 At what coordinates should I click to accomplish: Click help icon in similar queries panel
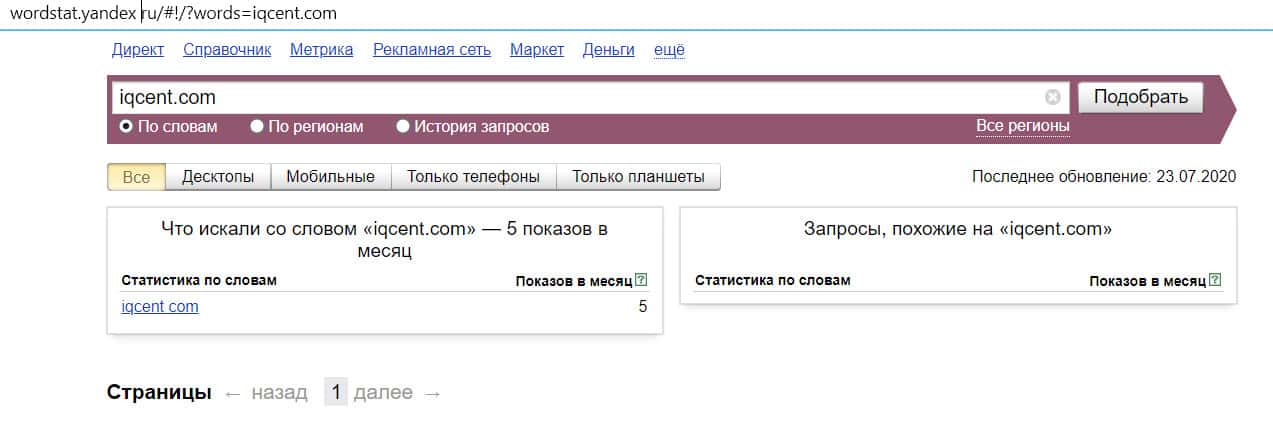click(x=1215, y=281)
